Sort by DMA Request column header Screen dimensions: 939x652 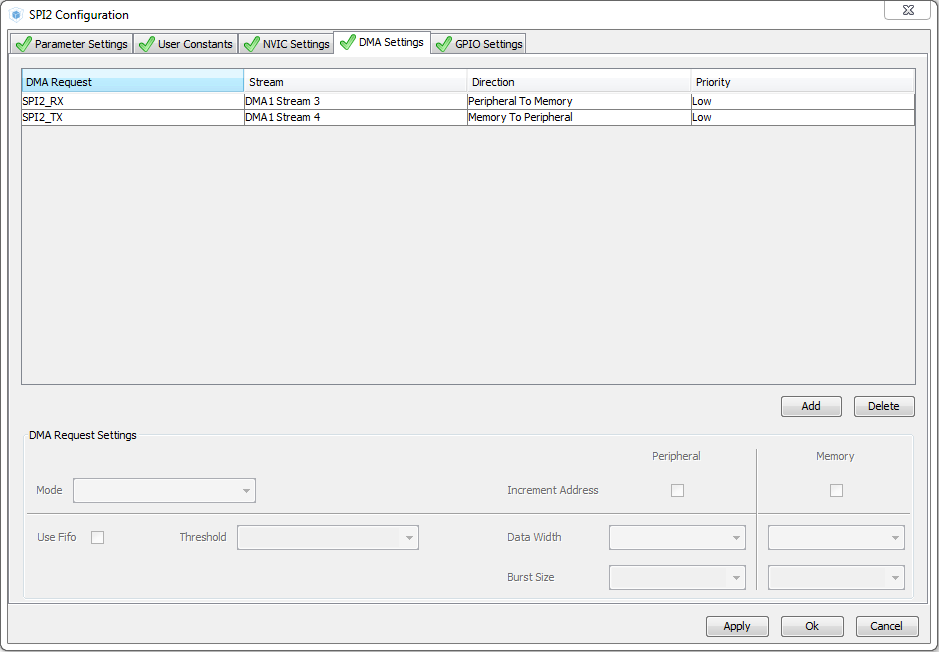pos(133,82)
